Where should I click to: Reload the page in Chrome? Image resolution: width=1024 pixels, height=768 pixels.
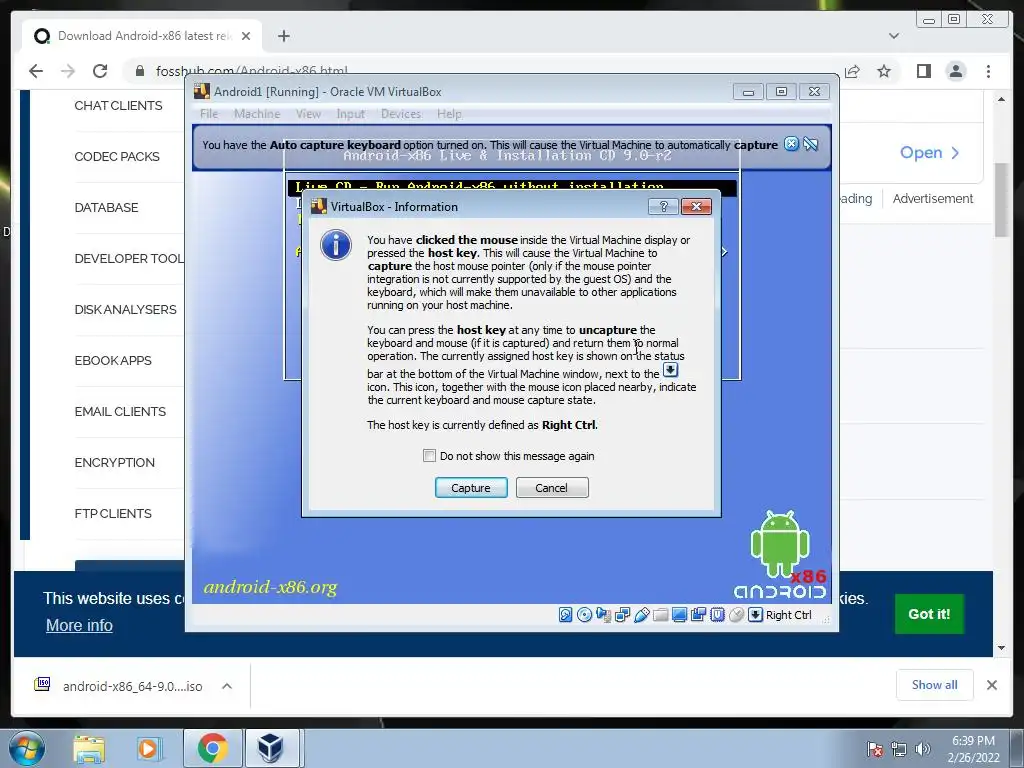tap(100, 71)
